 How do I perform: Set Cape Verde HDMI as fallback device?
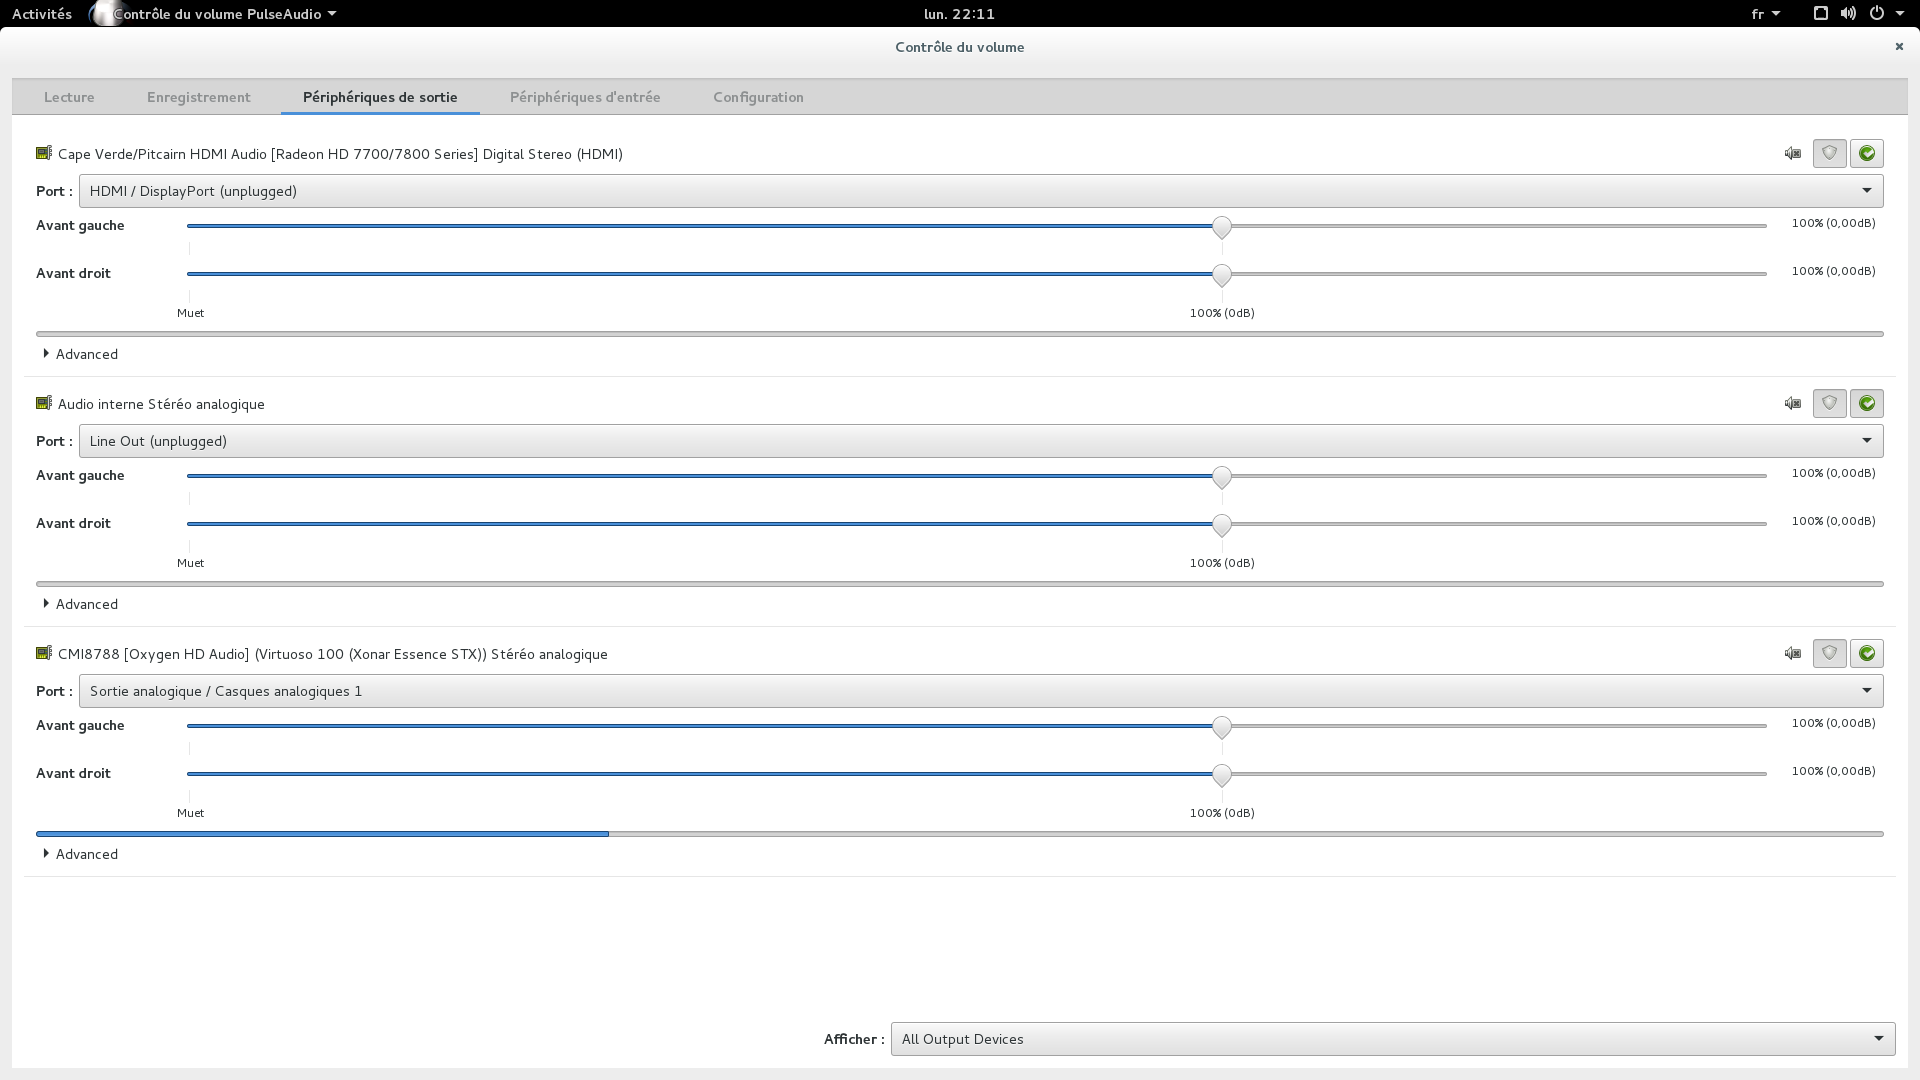[1866, 153]
